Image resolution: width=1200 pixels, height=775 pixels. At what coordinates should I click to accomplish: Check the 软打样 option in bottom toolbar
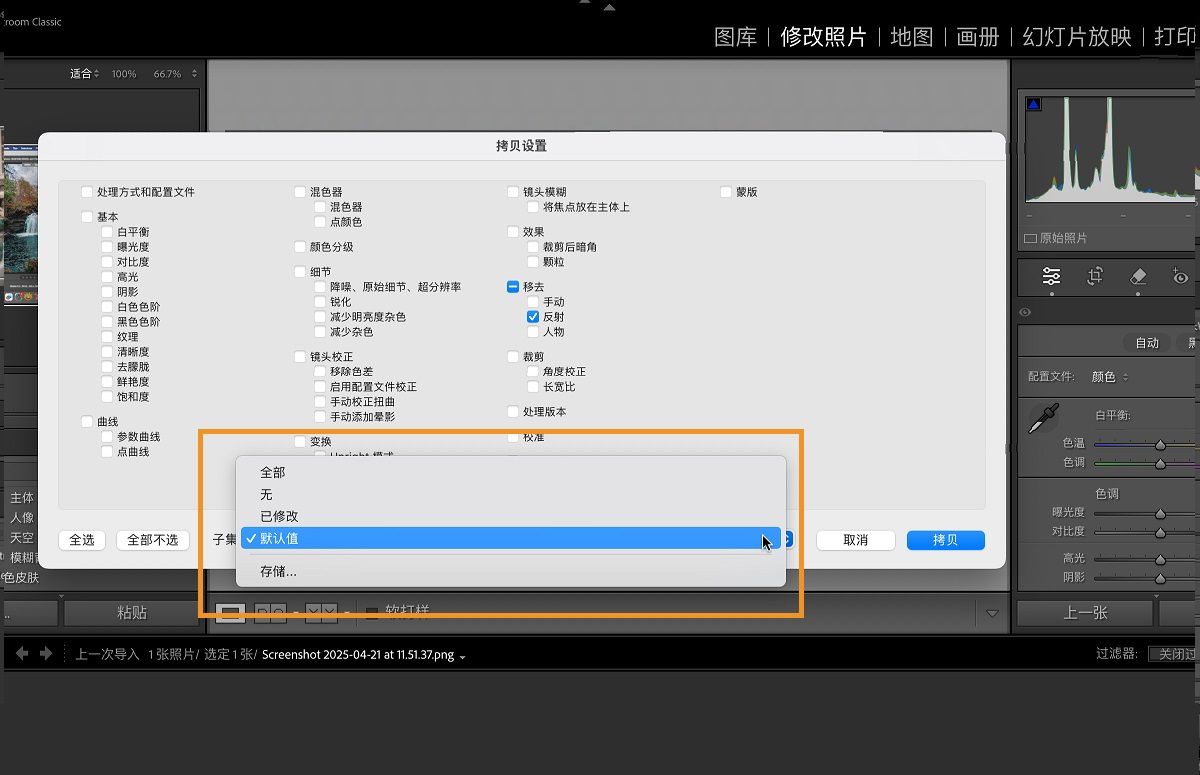[x=371, y=612]
